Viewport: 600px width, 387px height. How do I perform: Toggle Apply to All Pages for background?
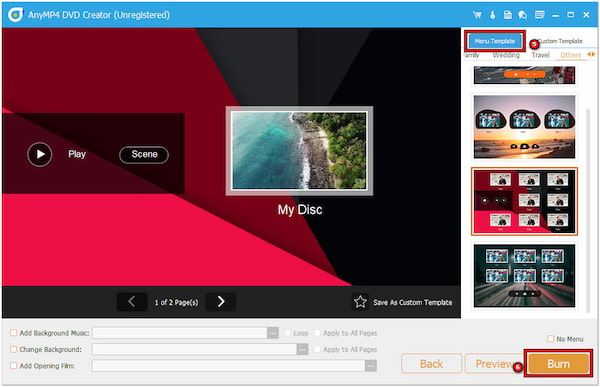(317, 349)
